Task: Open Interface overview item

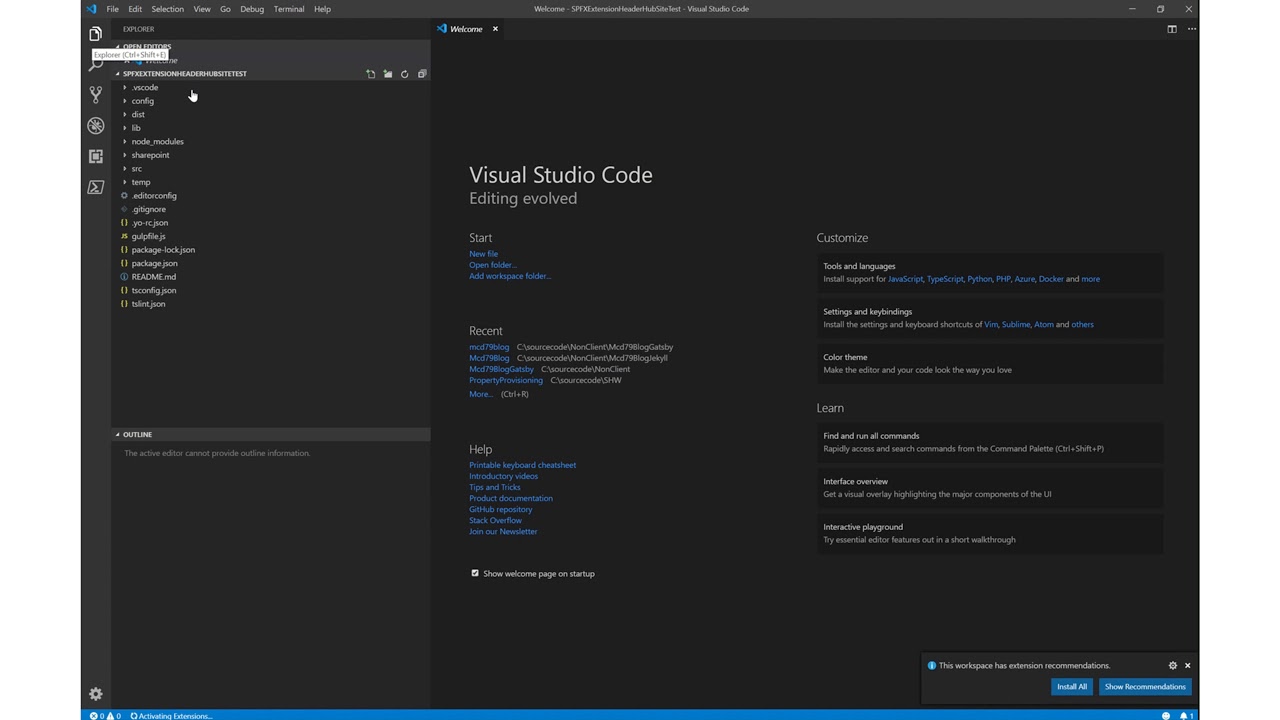Action: (990, 487)
